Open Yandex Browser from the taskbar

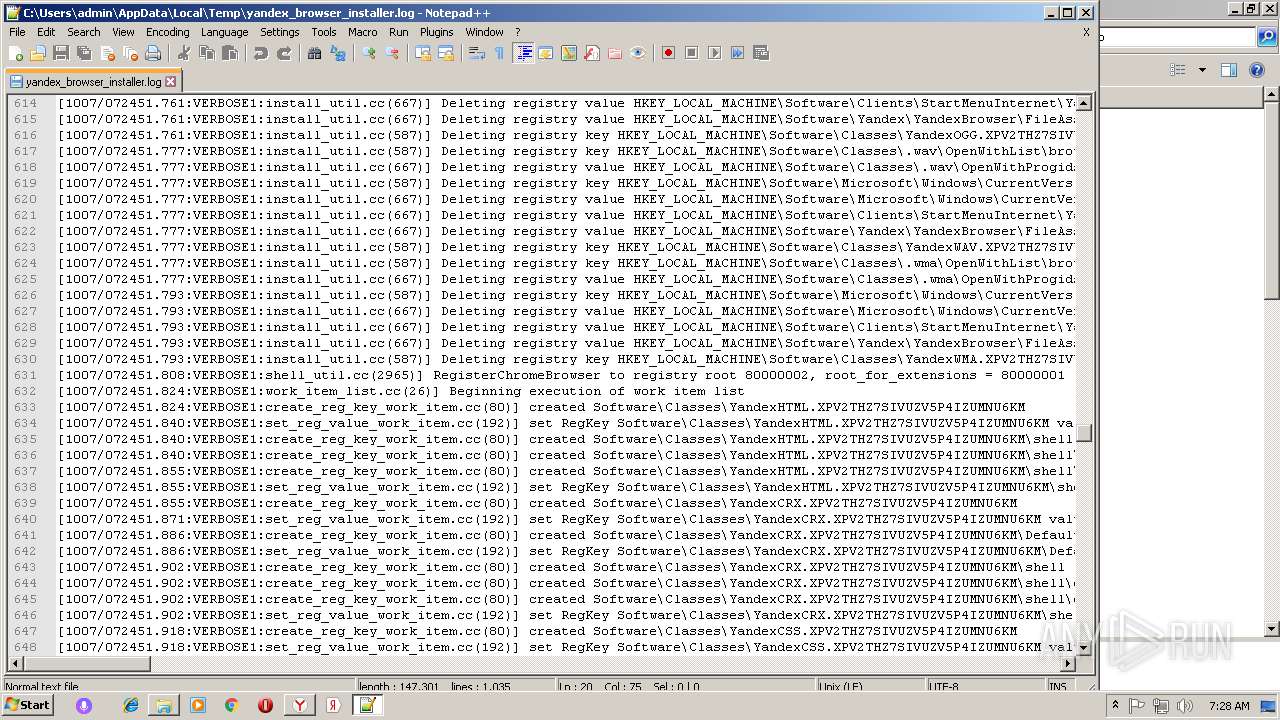pyautogui.click(x=299, y=705)
